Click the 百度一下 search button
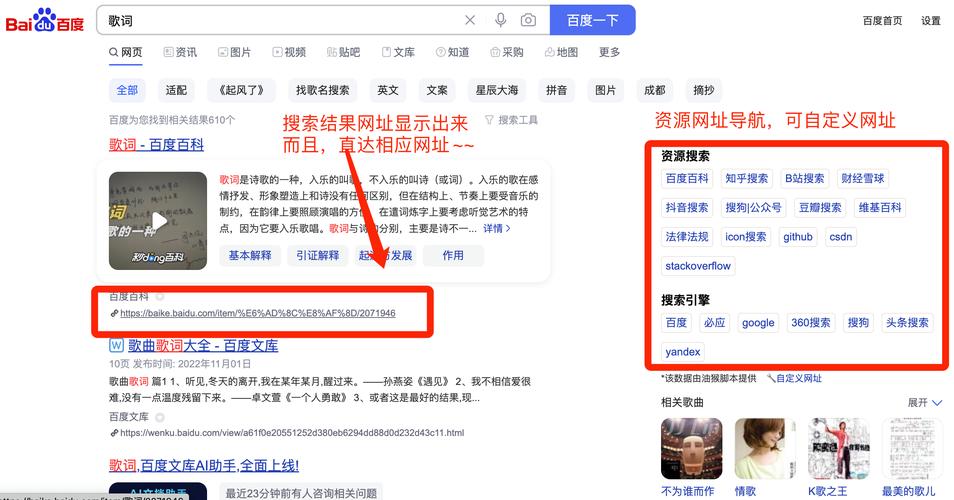 click(593, 20)
